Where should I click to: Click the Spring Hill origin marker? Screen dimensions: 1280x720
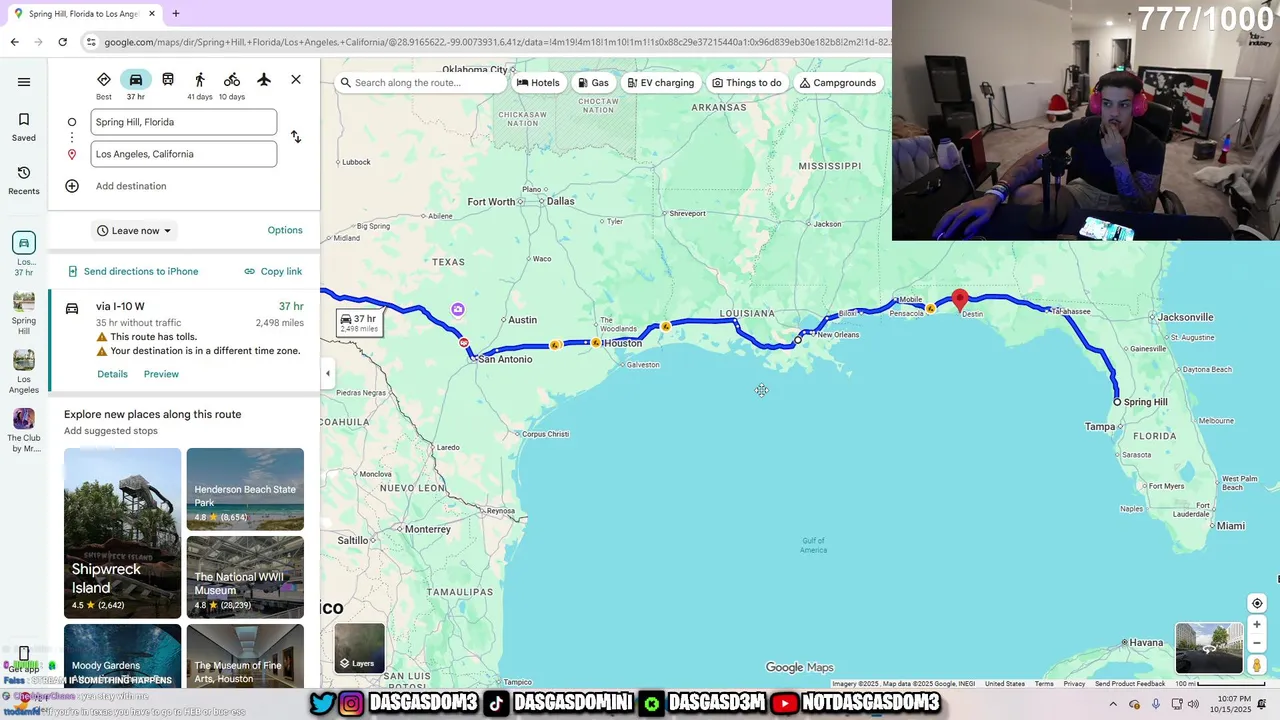[1117, 402]
